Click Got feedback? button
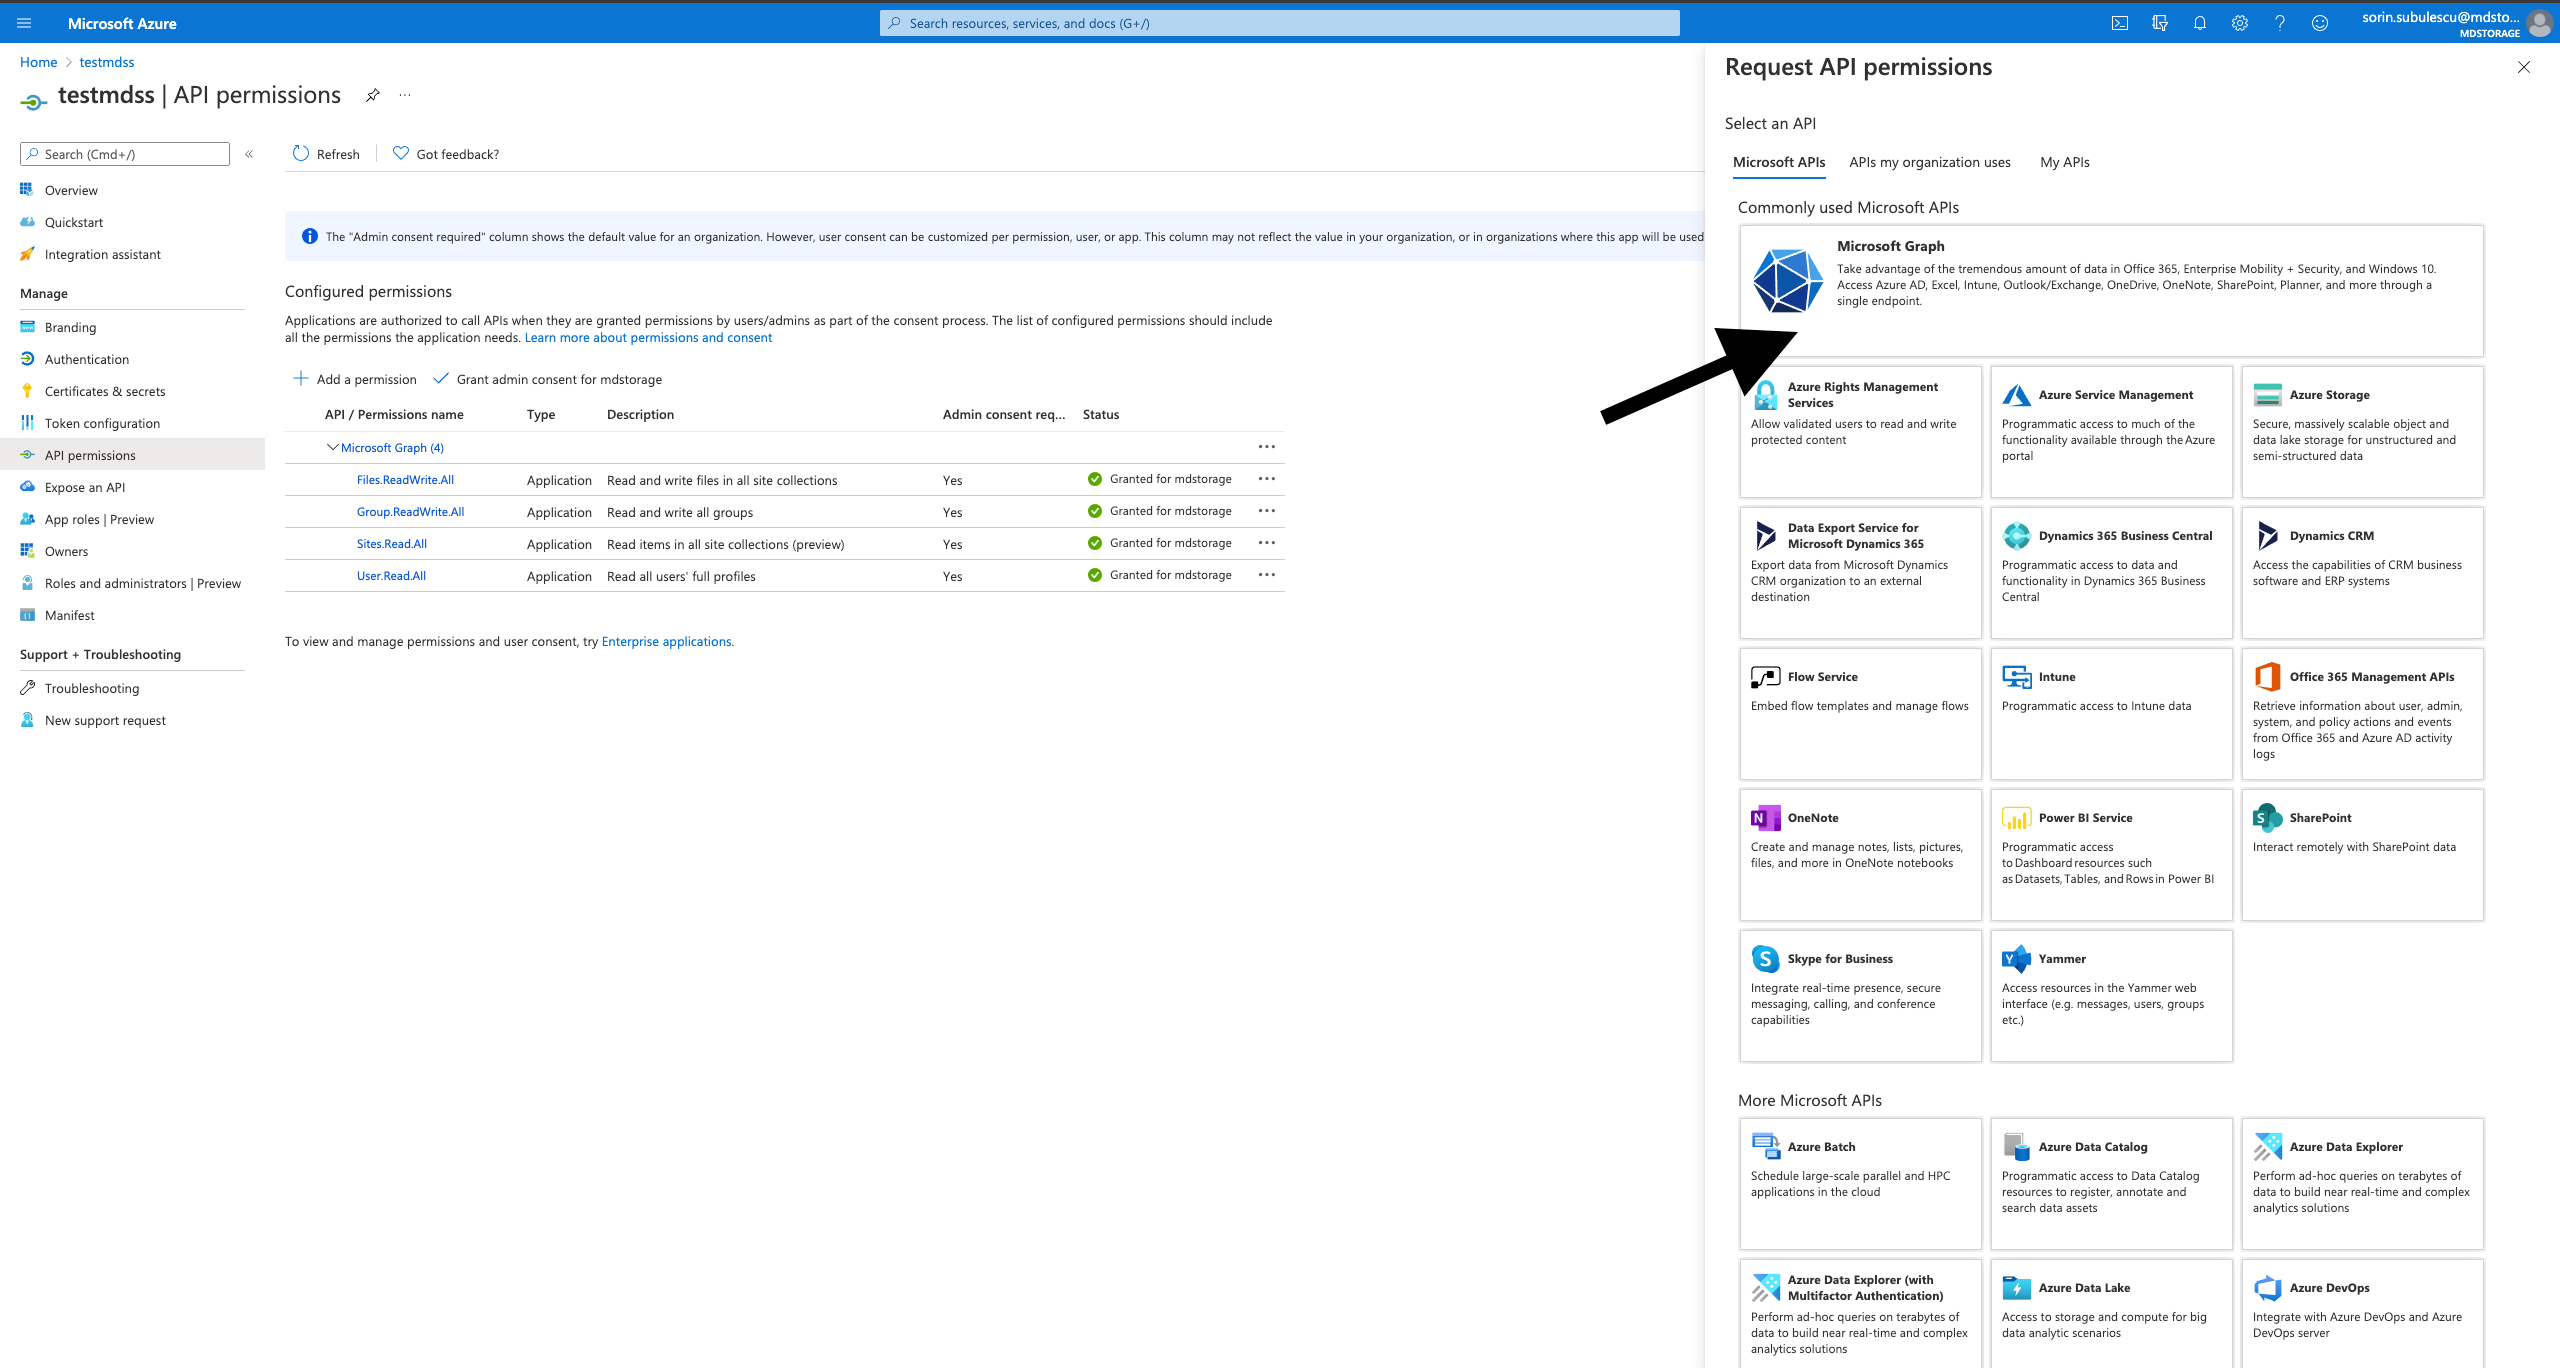2560x1368 pixels. point(446,154)
